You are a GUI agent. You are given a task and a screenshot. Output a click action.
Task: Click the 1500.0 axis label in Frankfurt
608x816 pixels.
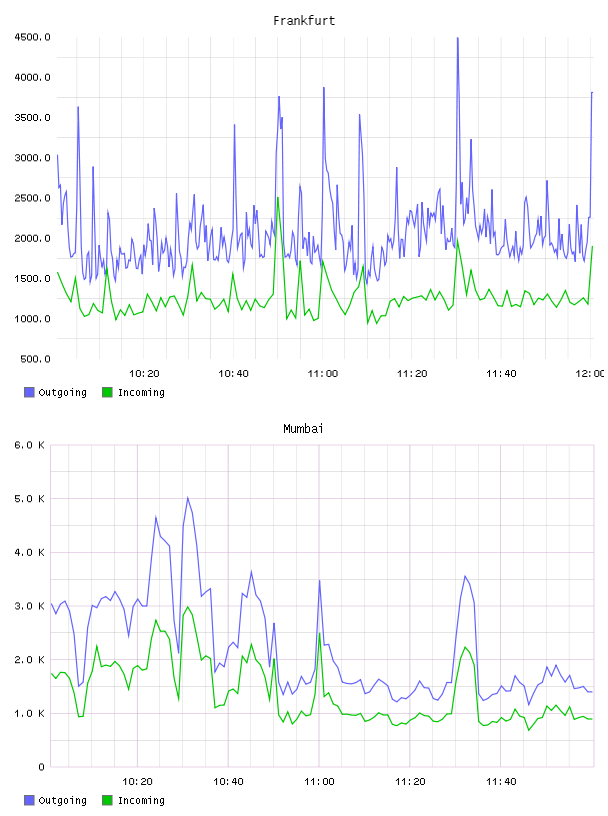click(32, 279)
